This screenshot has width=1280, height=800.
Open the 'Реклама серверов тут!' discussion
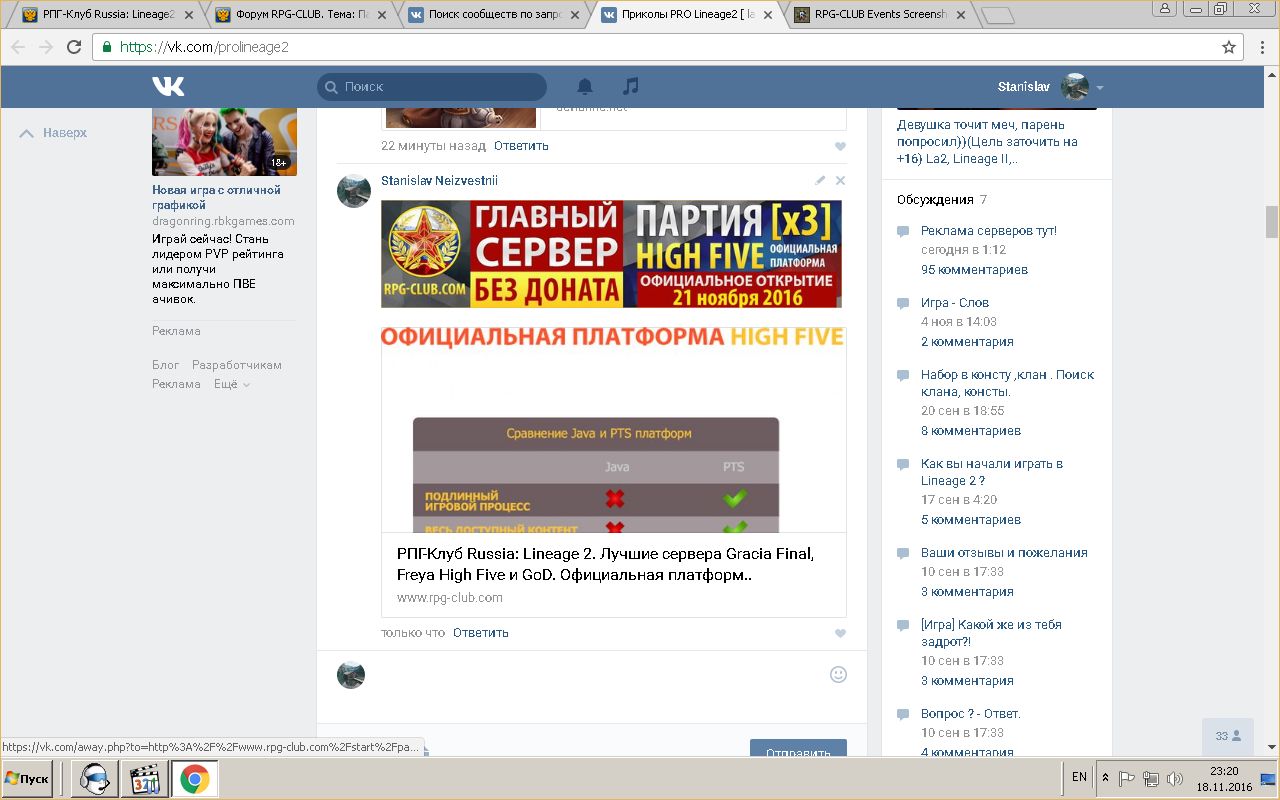coord(988,231)
